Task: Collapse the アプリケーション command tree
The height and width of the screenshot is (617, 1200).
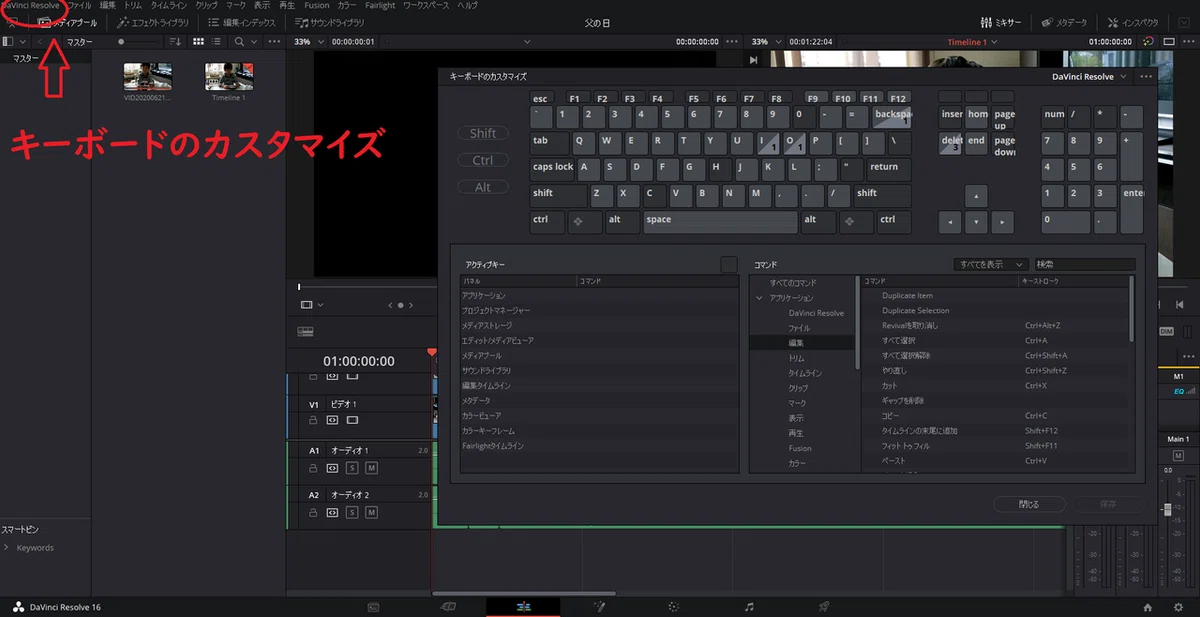Action: 759,298
